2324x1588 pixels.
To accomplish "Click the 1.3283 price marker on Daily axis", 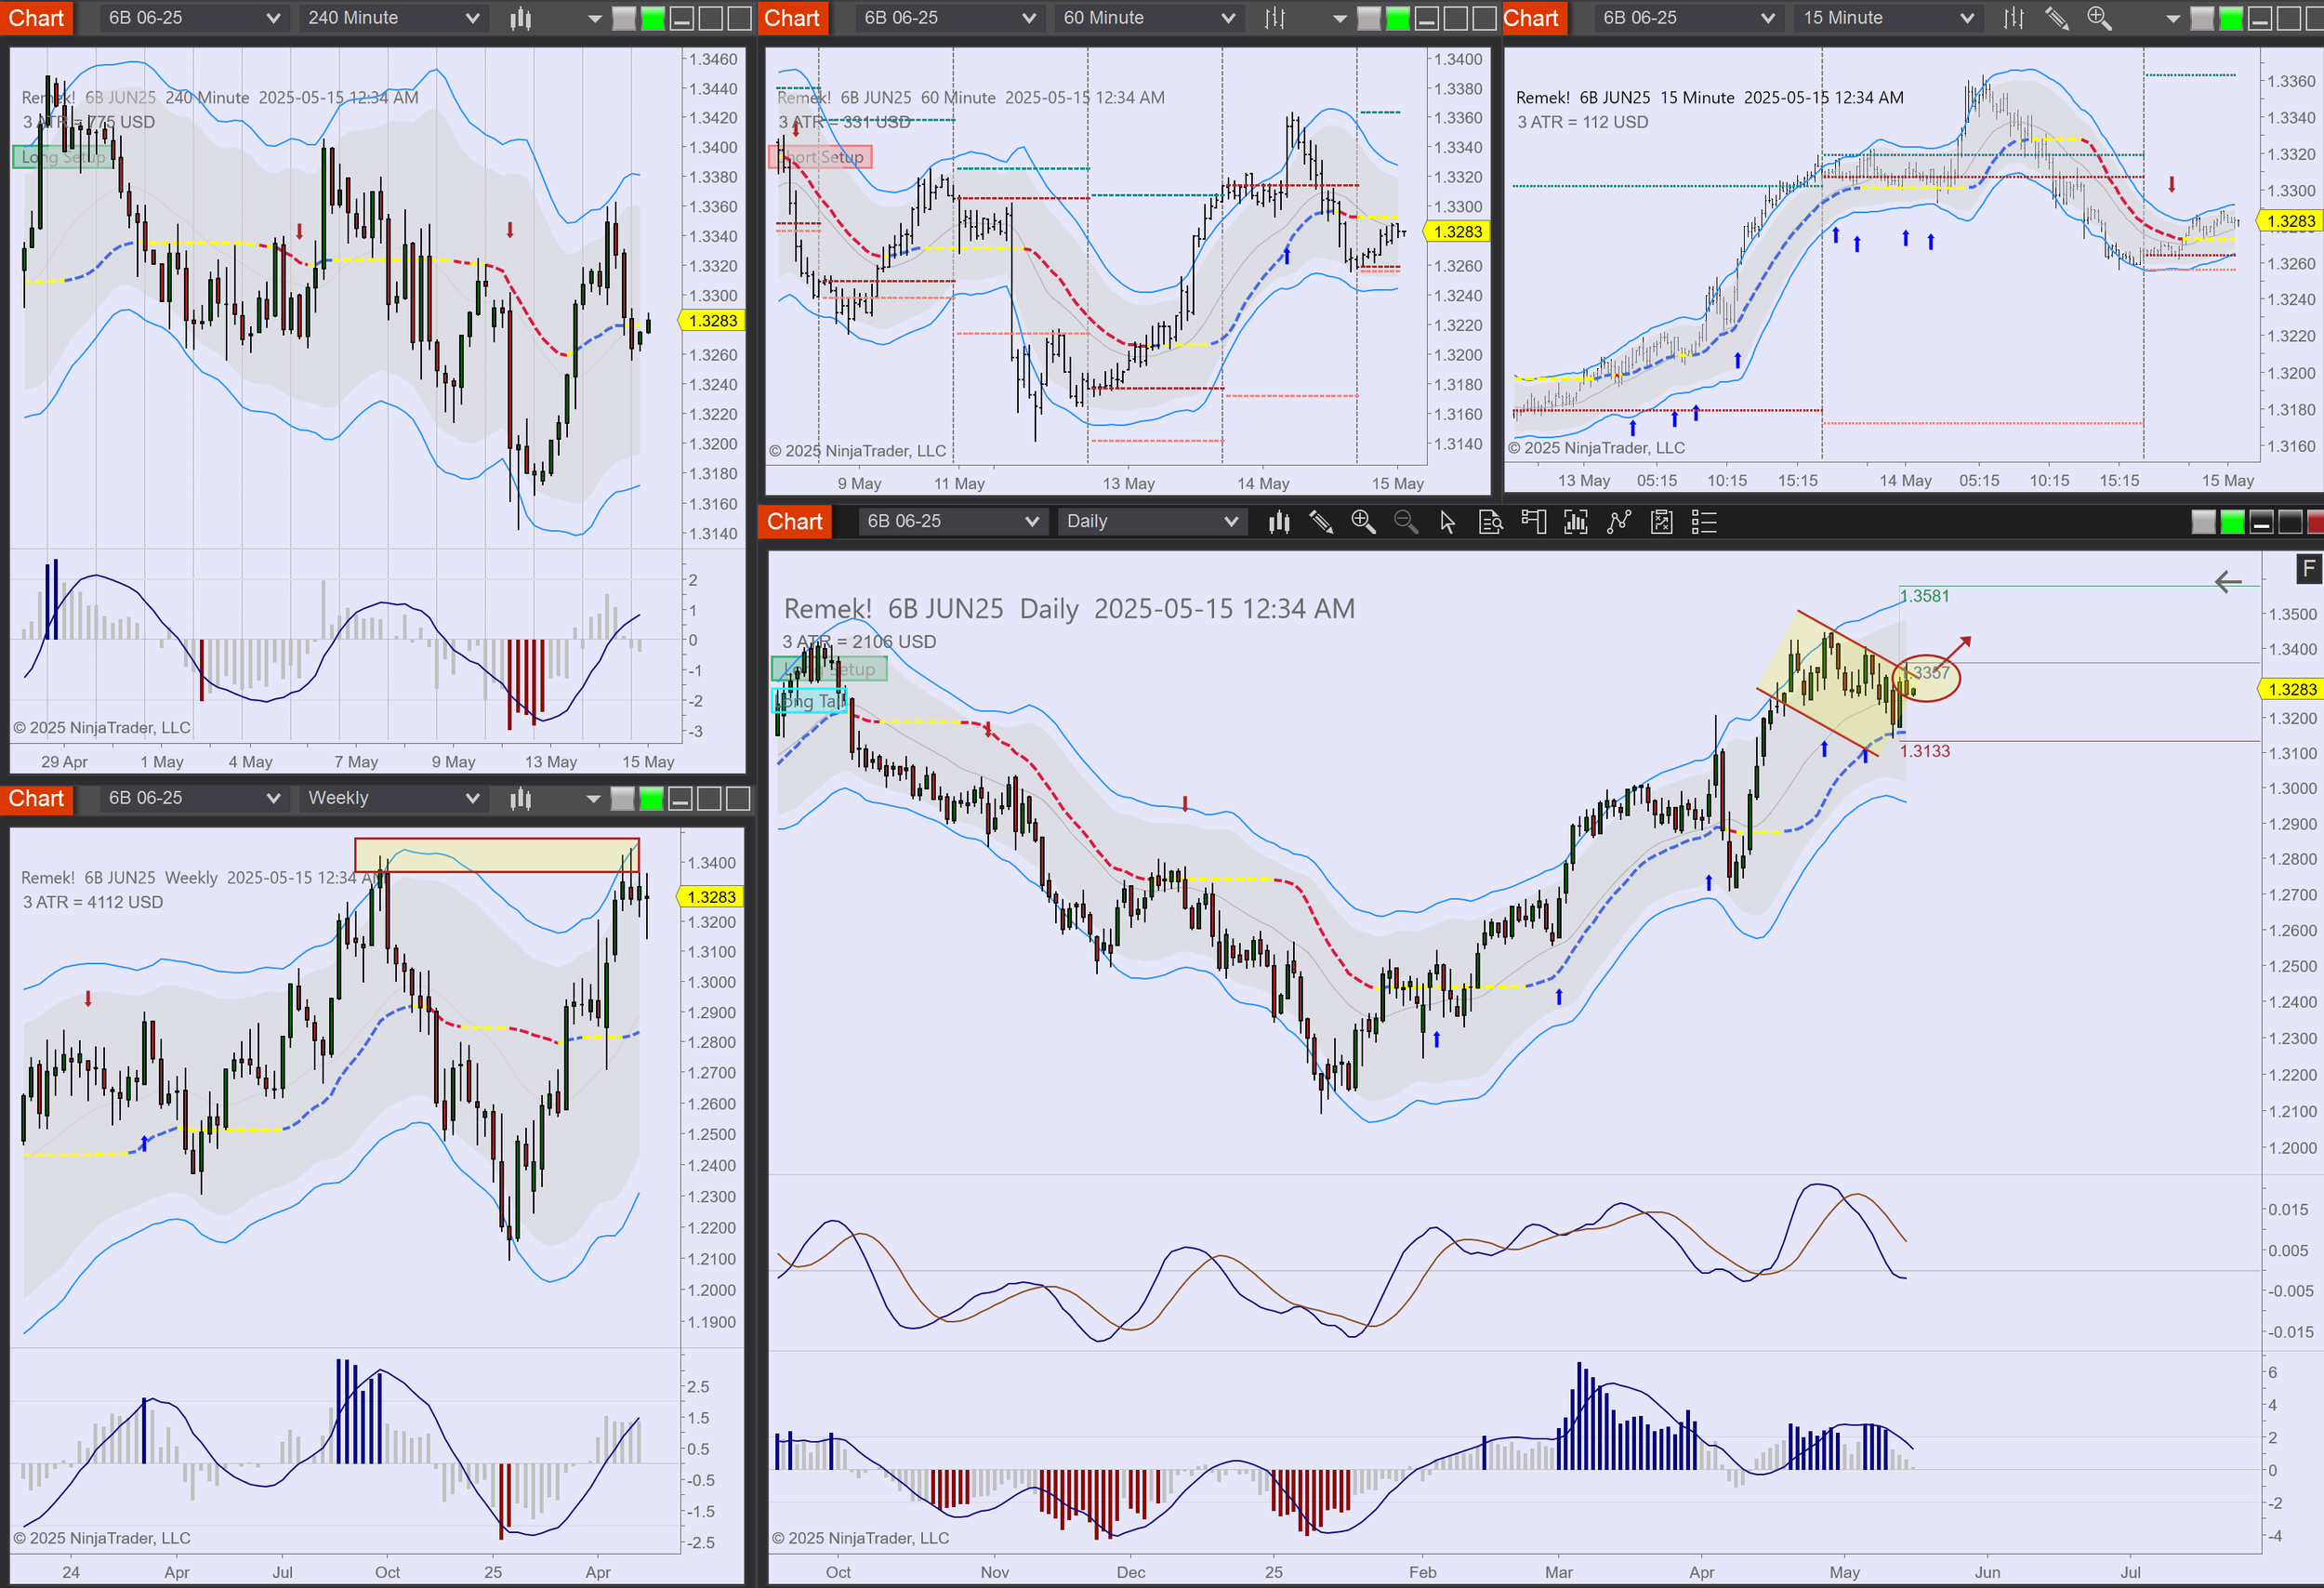I will point(2291,689).
